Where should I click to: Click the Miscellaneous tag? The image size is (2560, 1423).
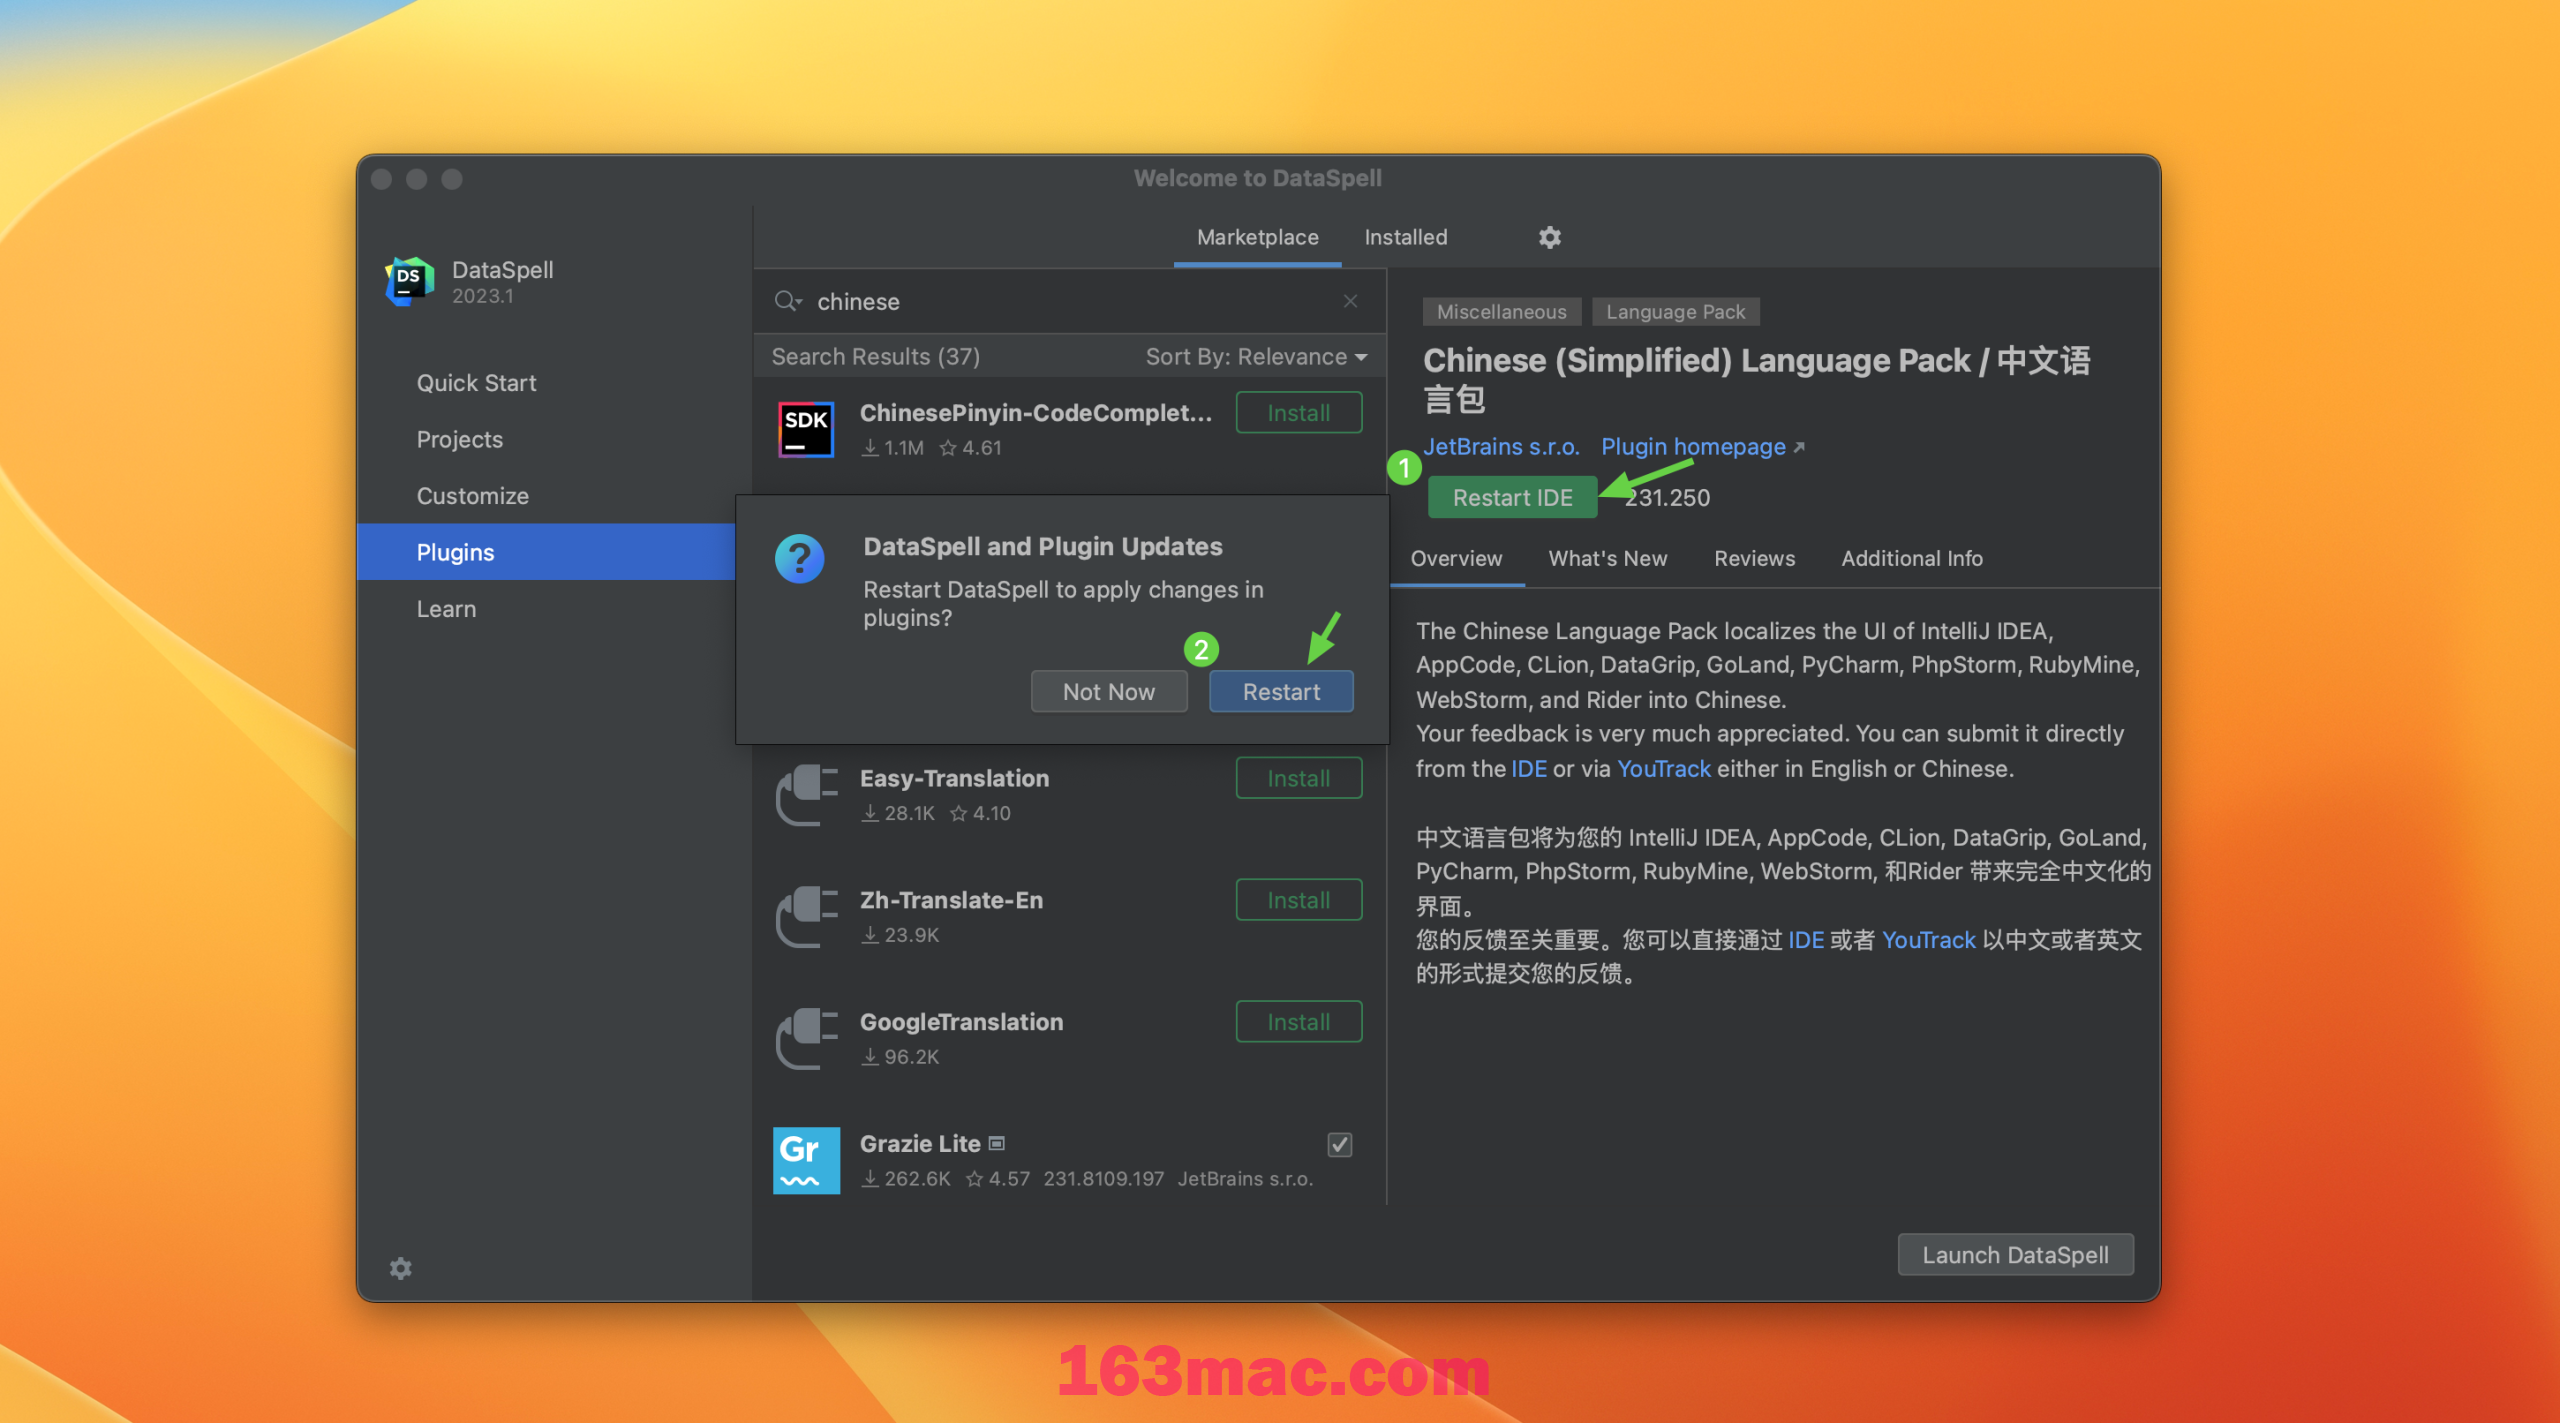pyautogui.click(x=1501, y=312)
